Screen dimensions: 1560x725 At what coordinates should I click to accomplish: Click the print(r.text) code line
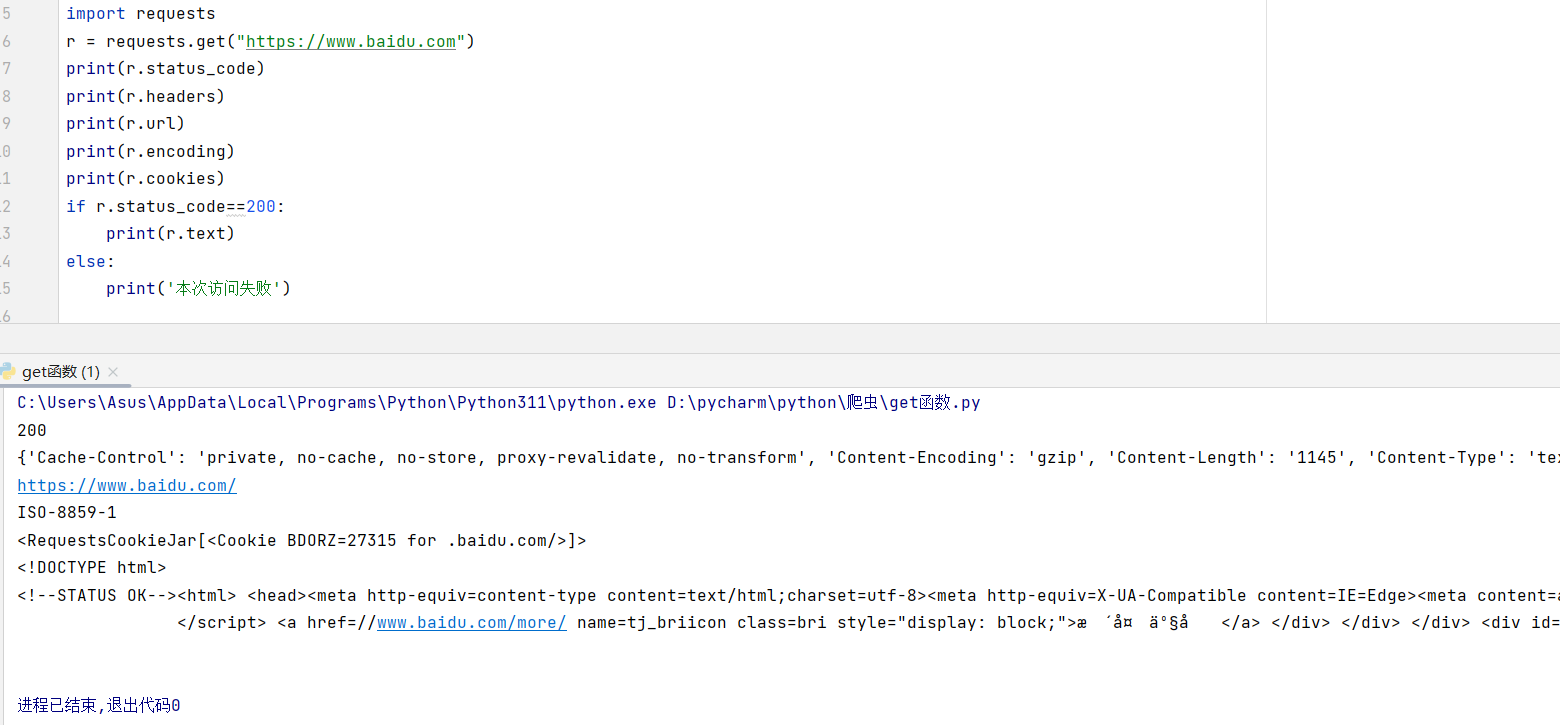coord(171,234)
